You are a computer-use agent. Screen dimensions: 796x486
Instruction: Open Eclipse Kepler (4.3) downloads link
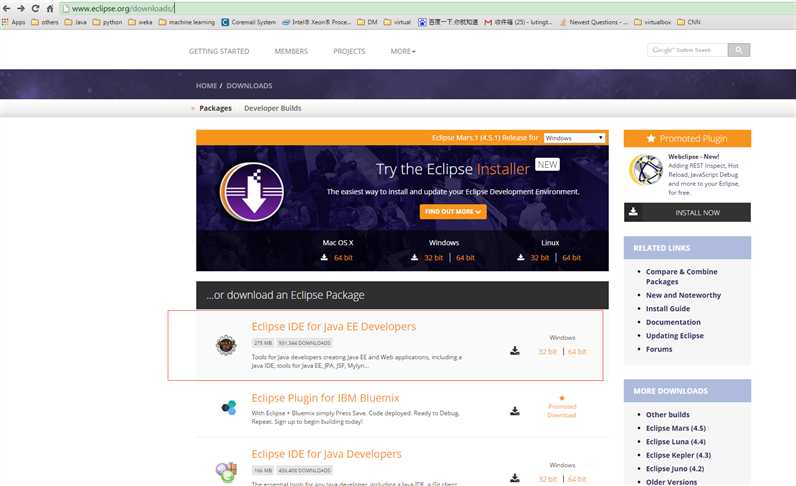(678, 455)
